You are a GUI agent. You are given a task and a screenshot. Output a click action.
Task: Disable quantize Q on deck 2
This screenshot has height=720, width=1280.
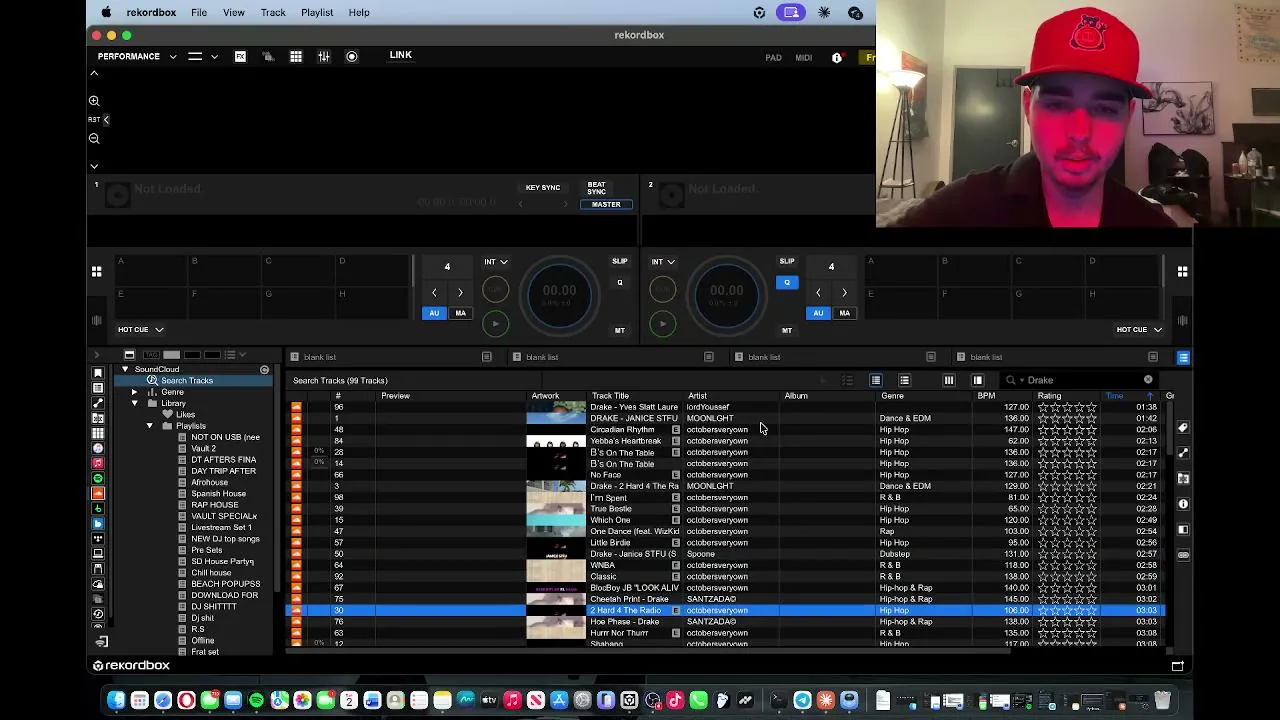(x=787, y=283)
